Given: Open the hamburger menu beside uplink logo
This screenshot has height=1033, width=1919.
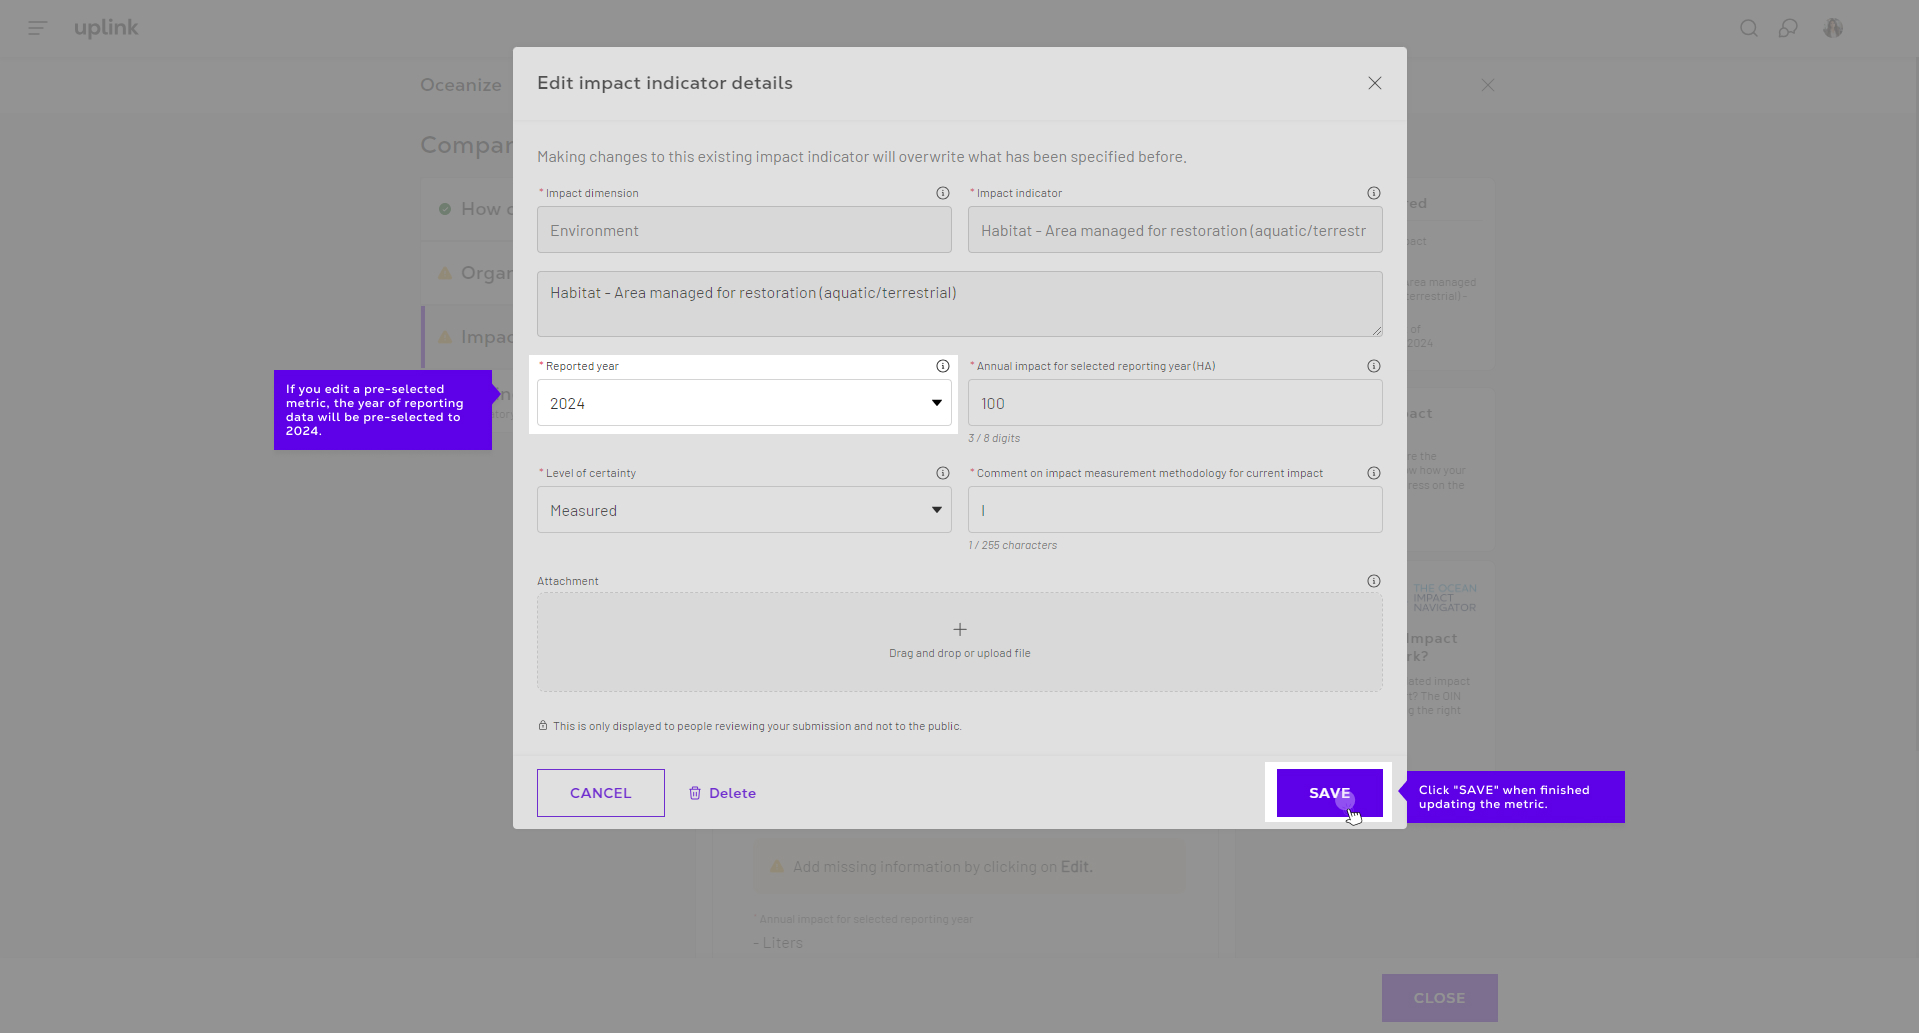Looking at the screenshot, I should click(x=37, y=28).
